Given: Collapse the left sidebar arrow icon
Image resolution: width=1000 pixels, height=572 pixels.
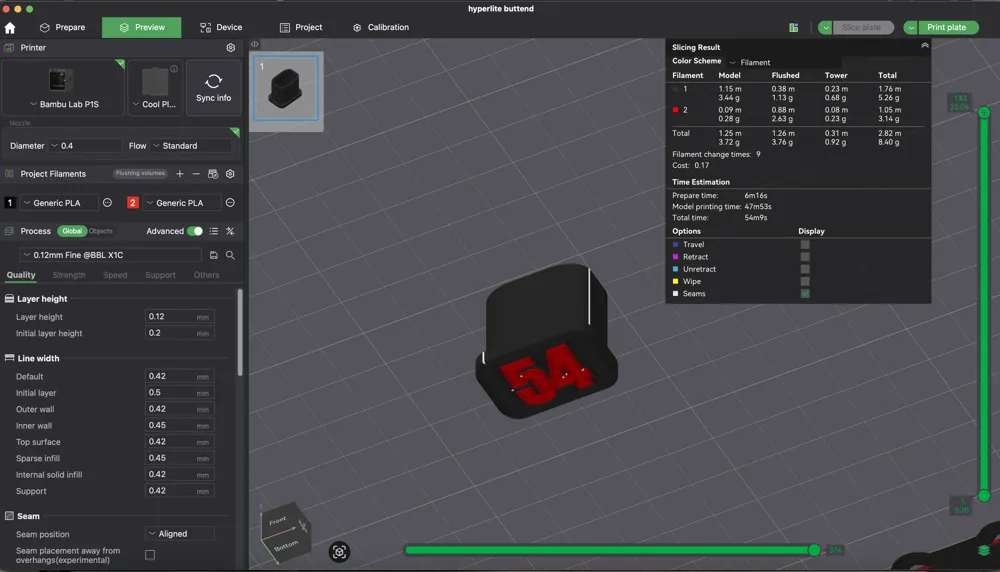Looking at the screenshot, I should 254,44.
